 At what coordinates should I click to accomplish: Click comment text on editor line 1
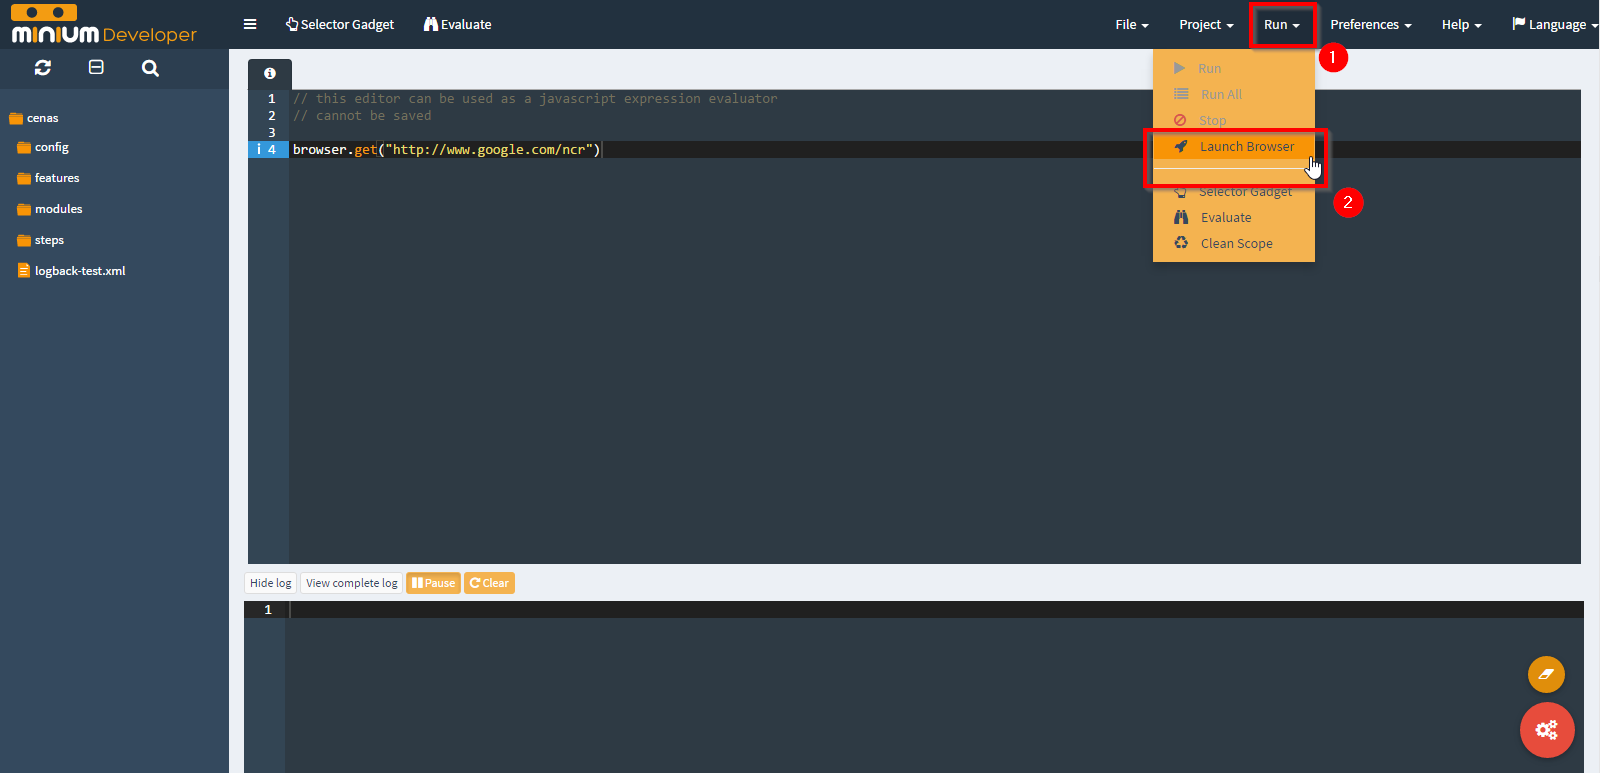coord(535,99)
